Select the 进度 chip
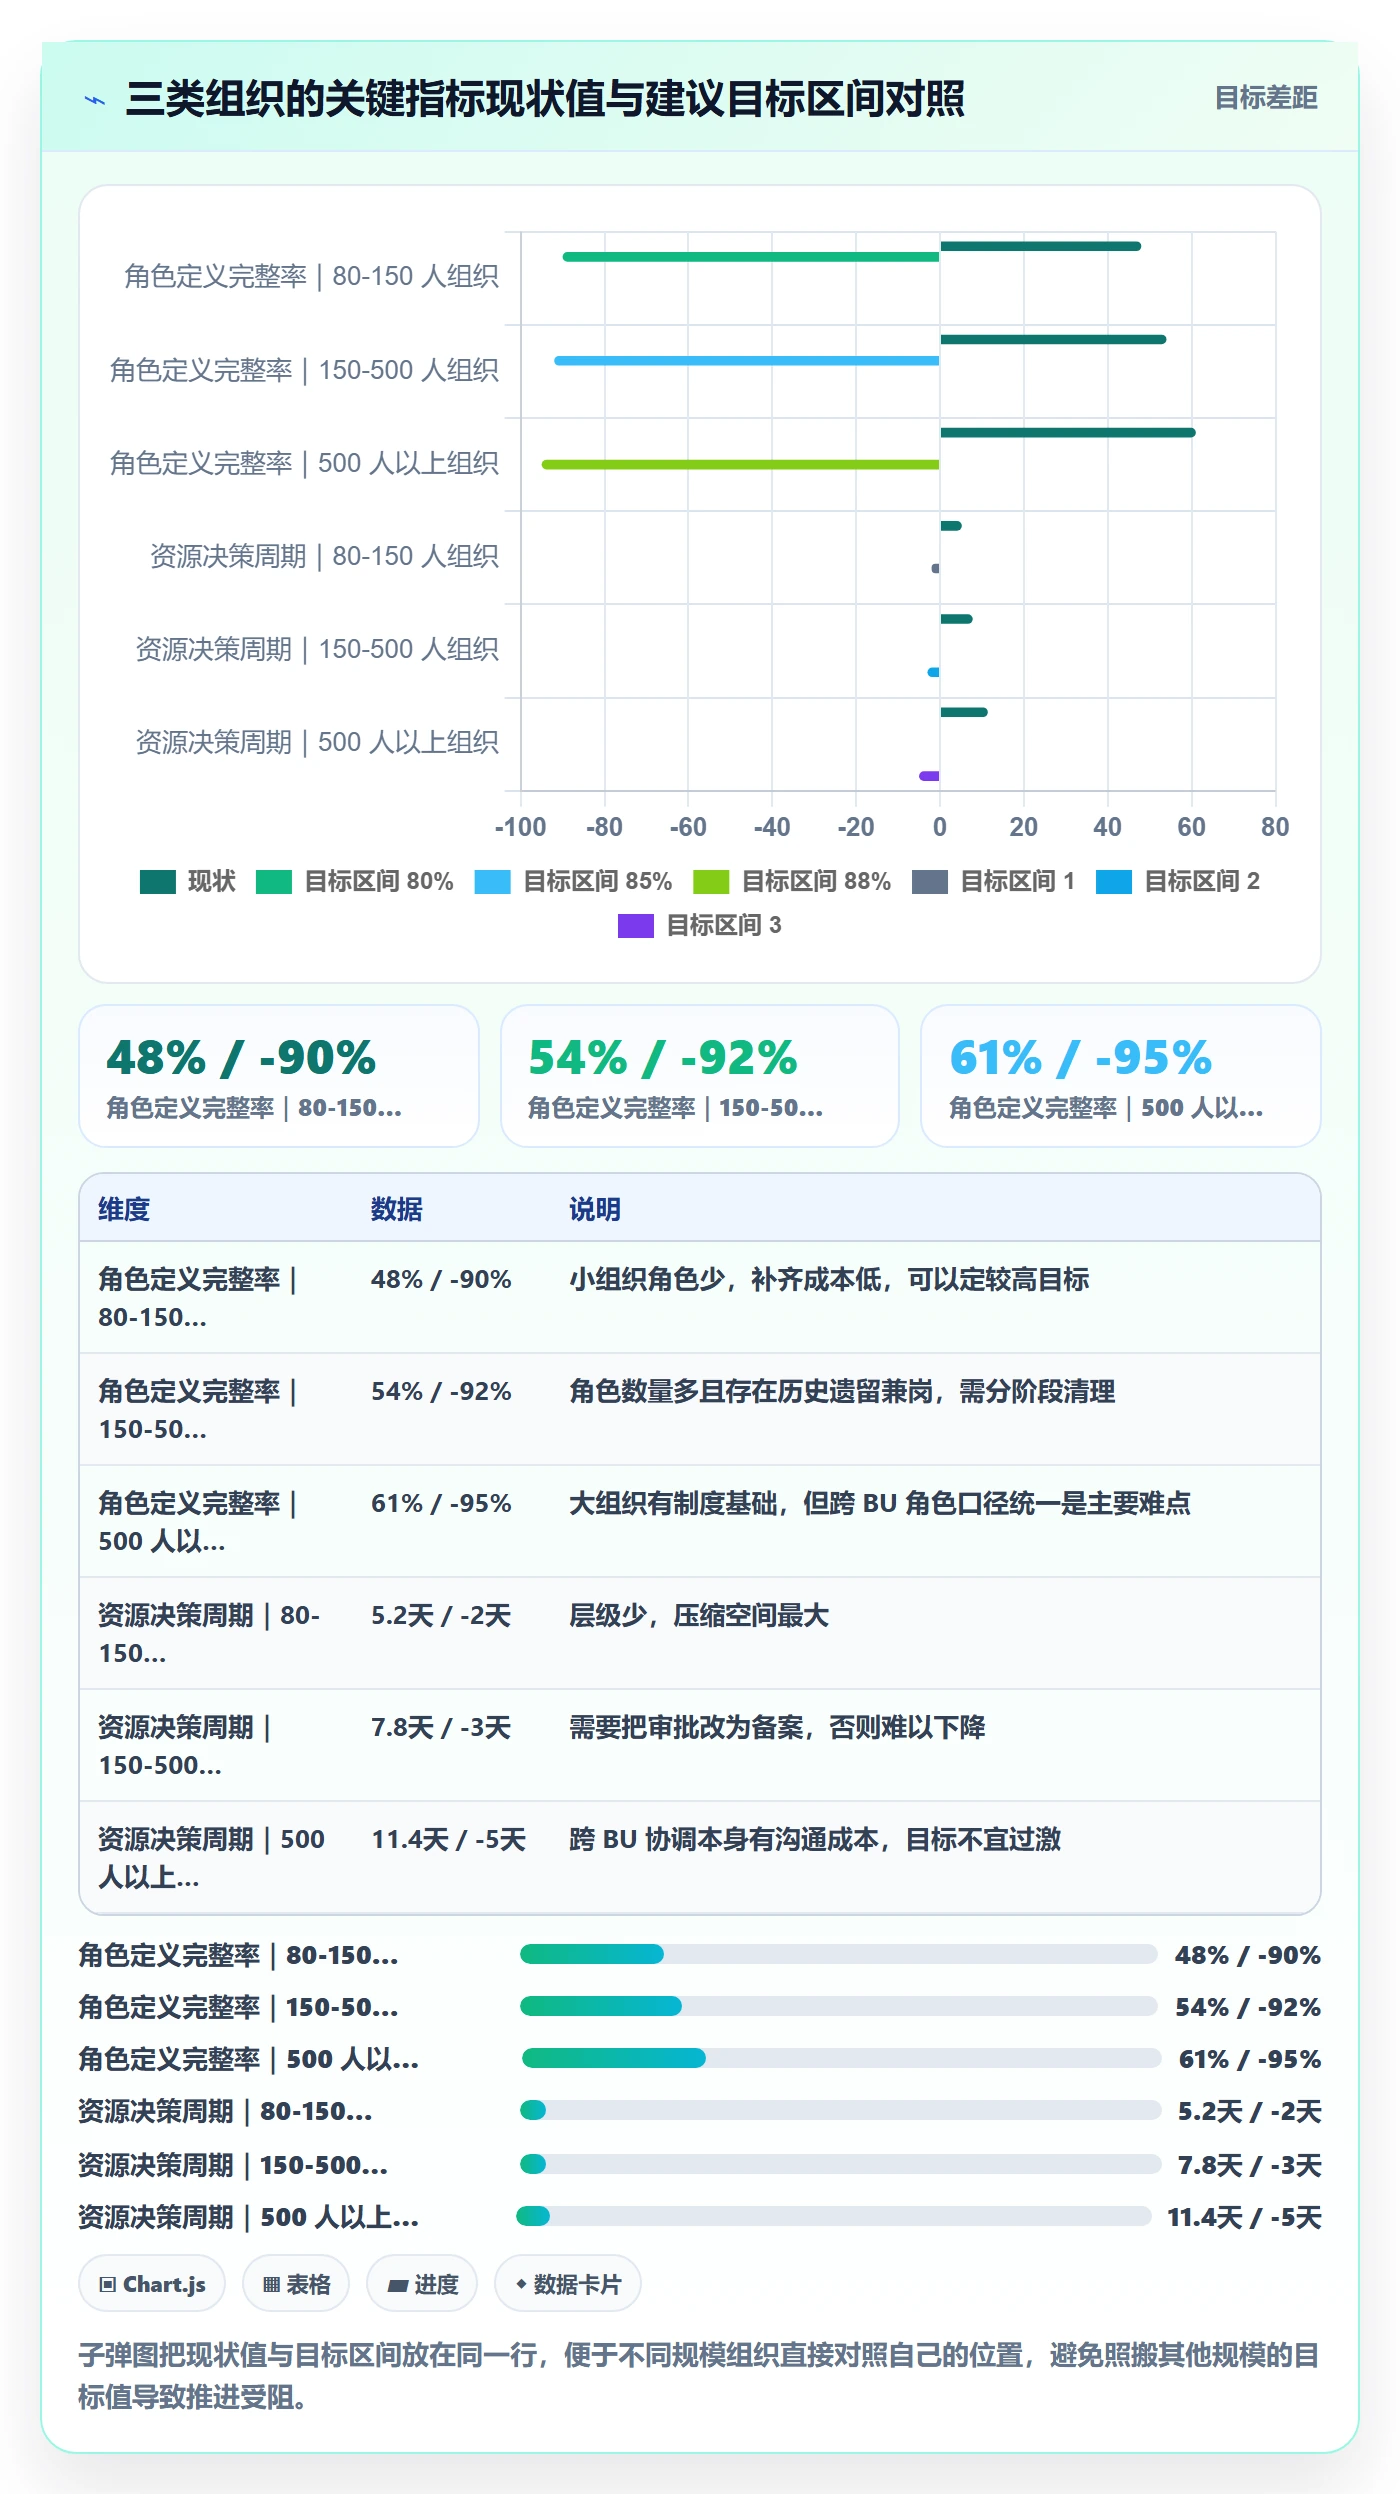The width and height of the screenshot is (1400, 2494). (x=422, y=2284)
